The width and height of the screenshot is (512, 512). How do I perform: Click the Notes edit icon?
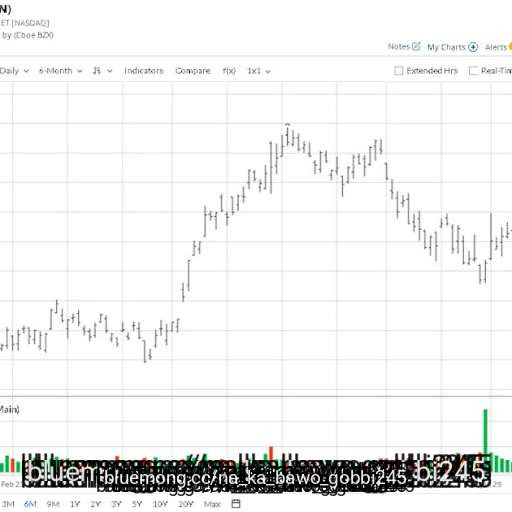(x=416, y=46)
